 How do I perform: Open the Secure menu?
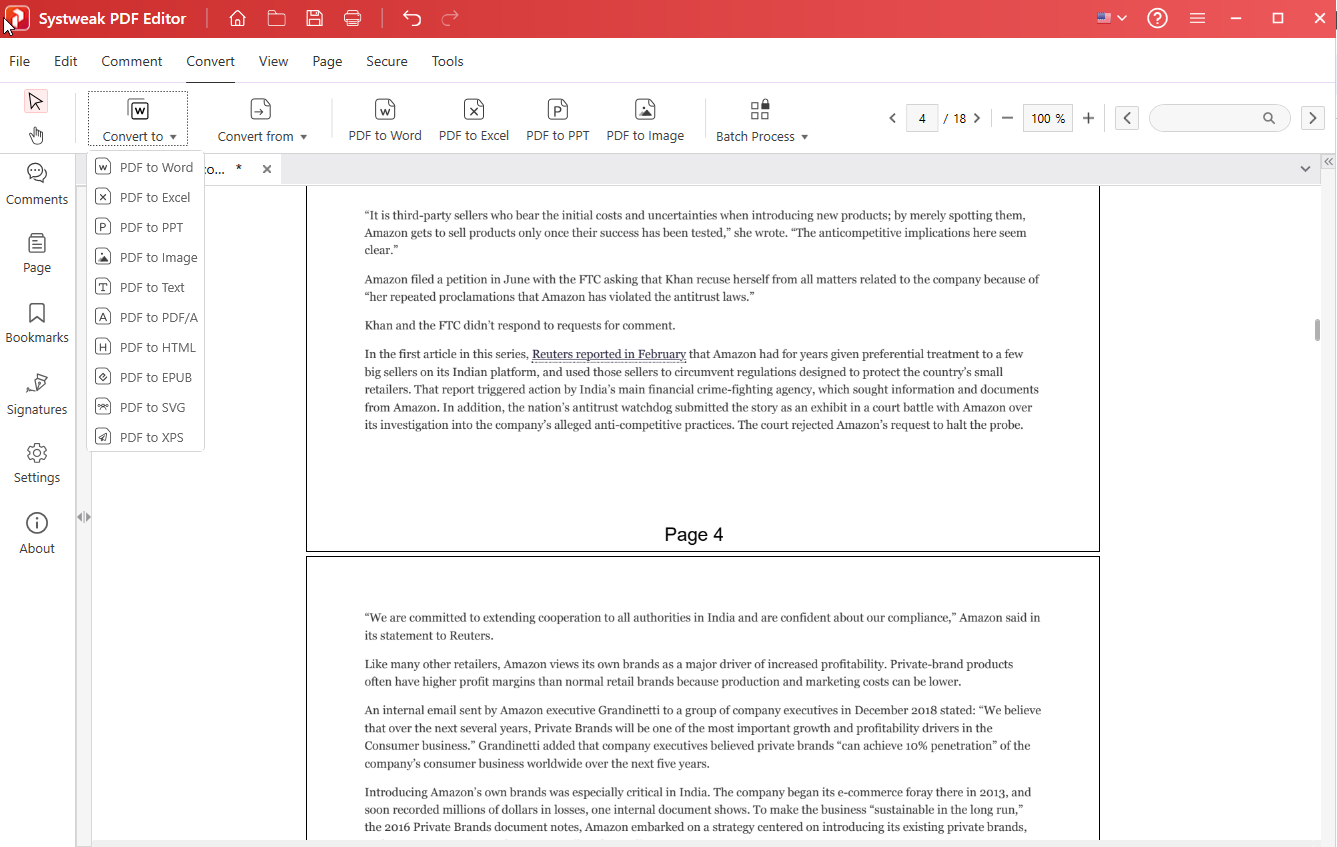tap(387, 61)
